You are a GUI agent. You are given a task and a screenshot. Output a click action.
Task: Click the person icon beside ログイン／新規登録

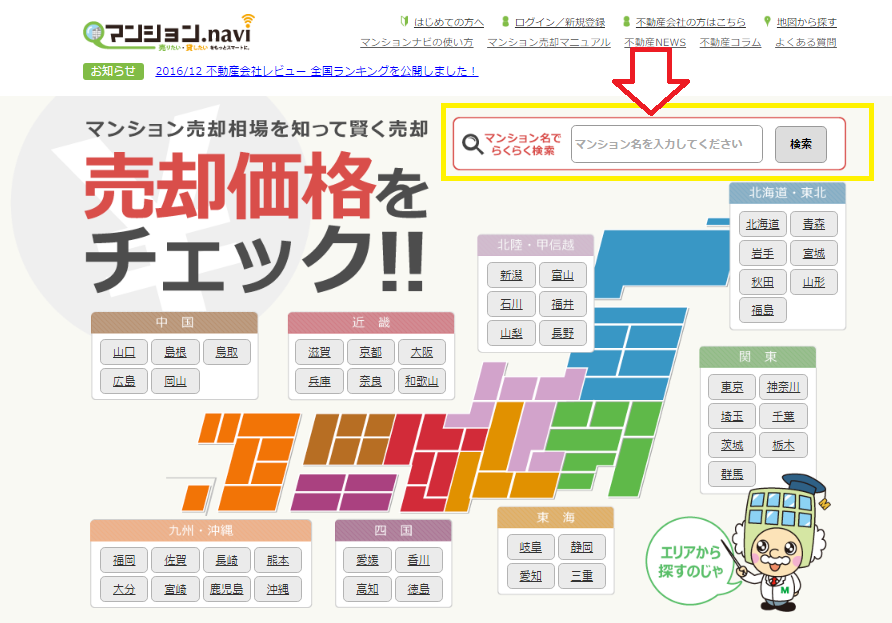pos(506,22)
